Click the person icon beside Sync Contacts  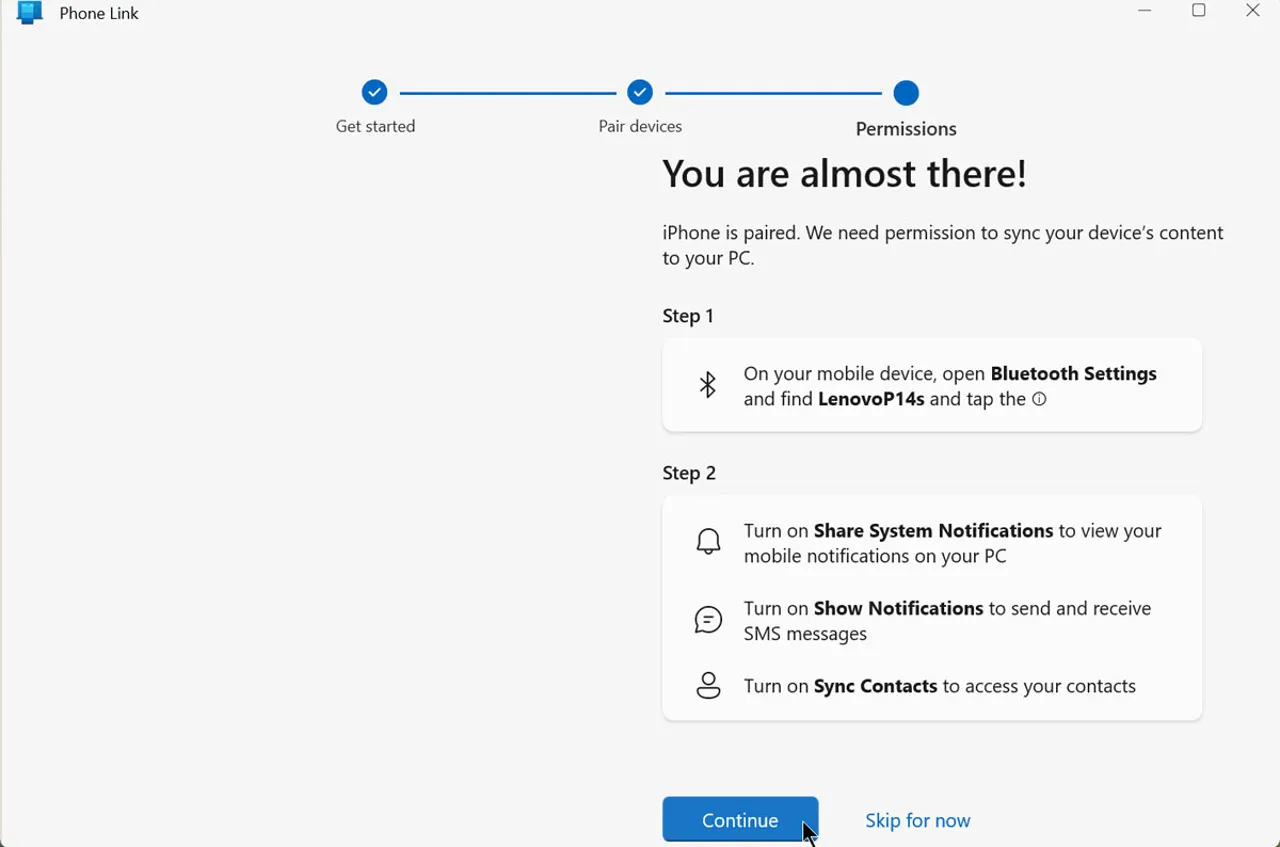(708, 686)
